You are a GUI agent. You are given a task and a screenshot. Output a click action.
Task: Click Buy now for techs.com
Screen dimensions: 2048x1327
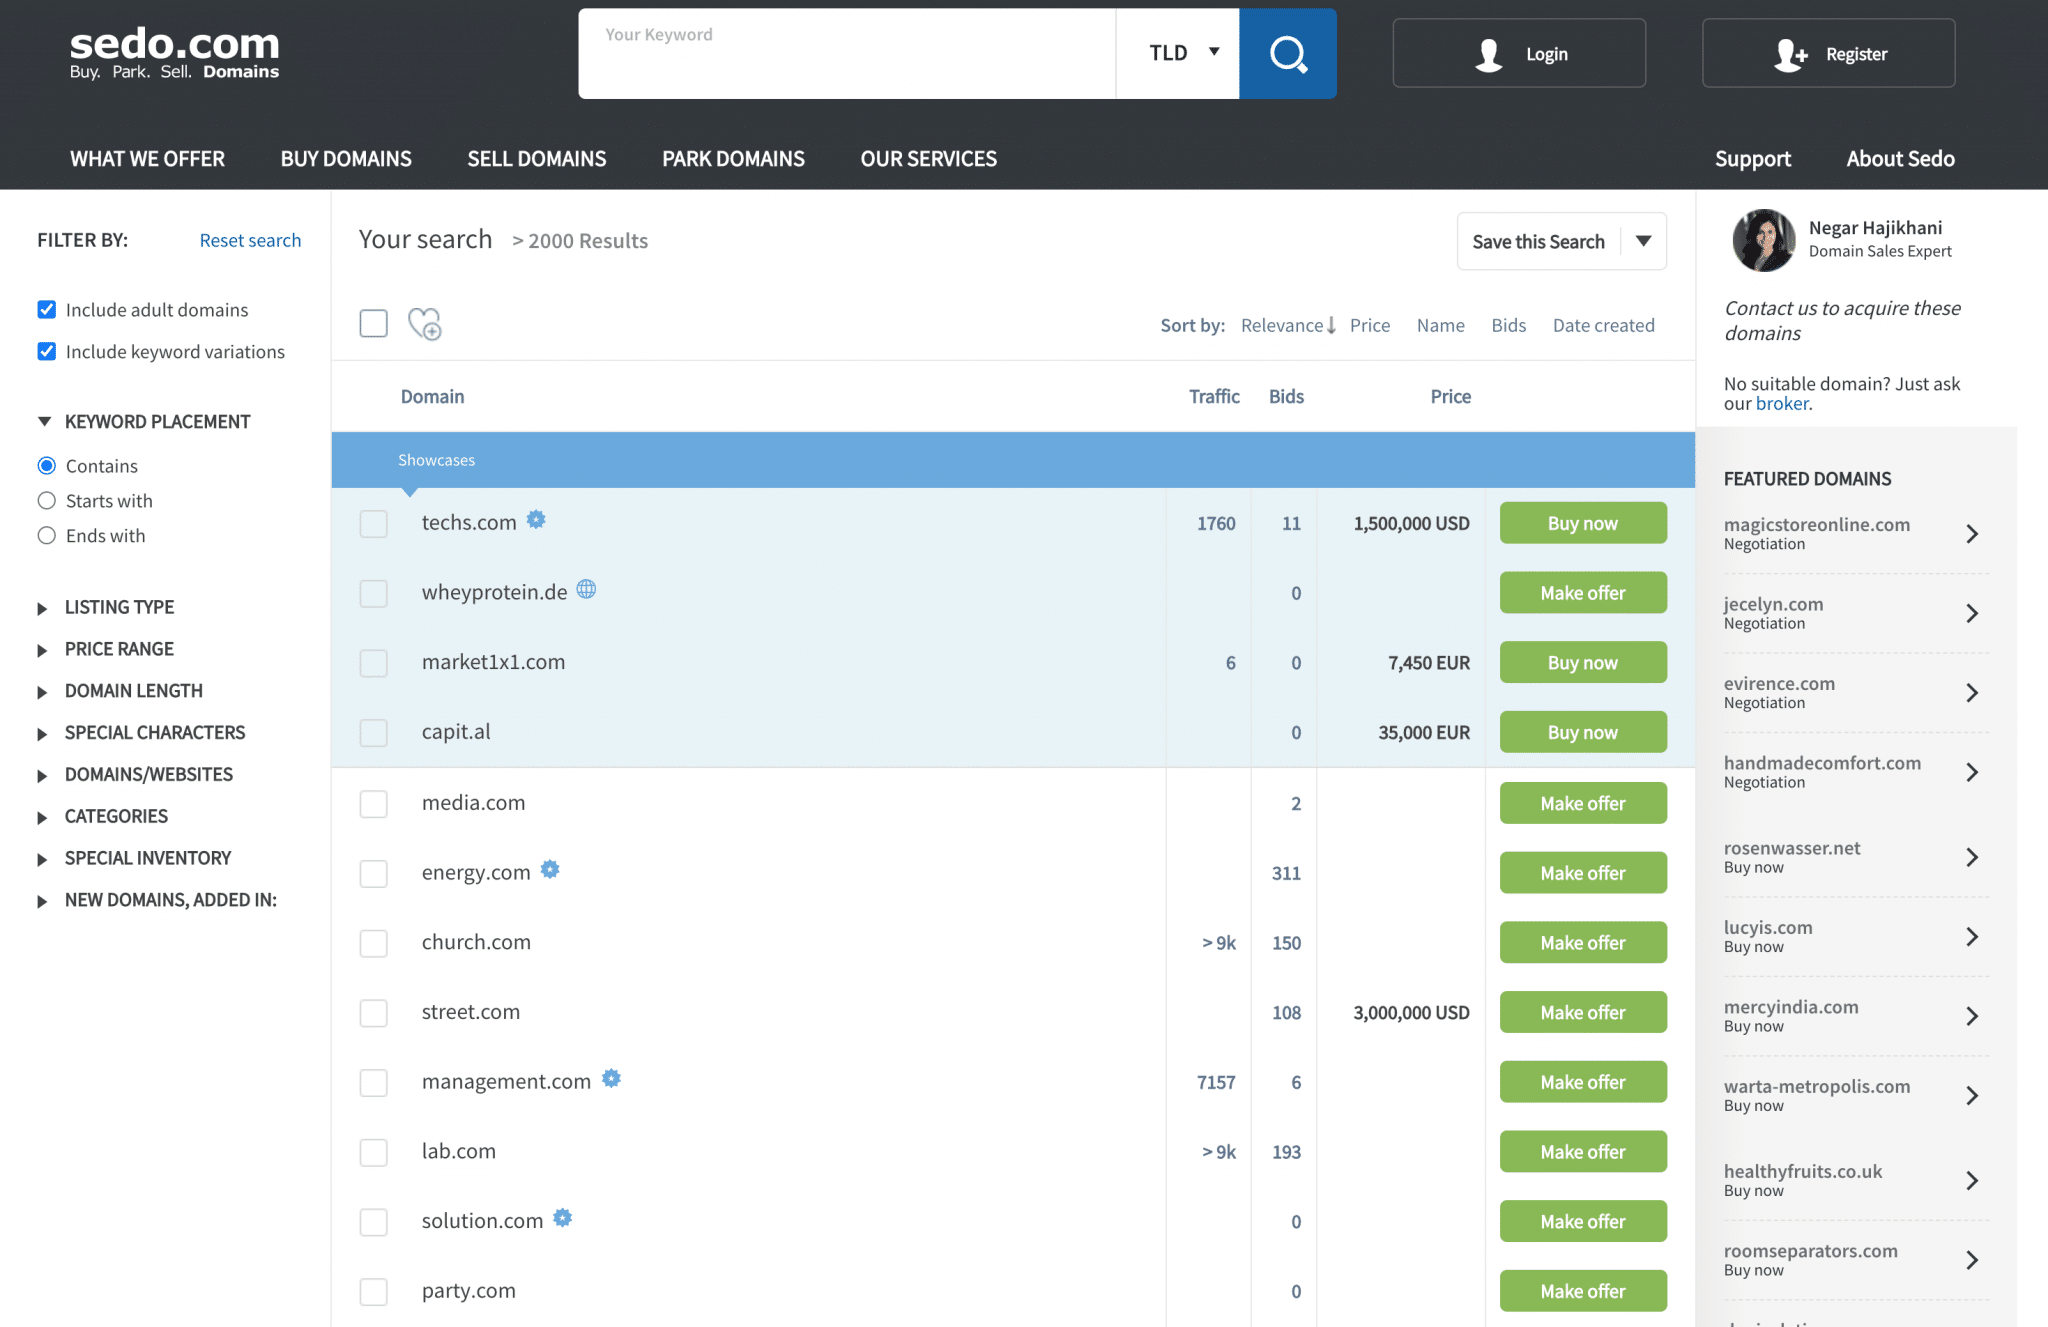[1583, 523]
